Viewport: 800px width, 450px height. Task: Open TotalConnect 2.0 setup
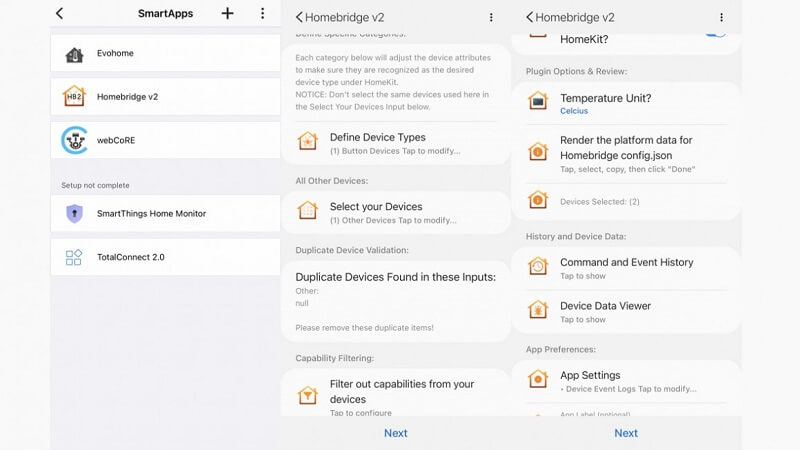pyautogui.click(x=165, y=257)
